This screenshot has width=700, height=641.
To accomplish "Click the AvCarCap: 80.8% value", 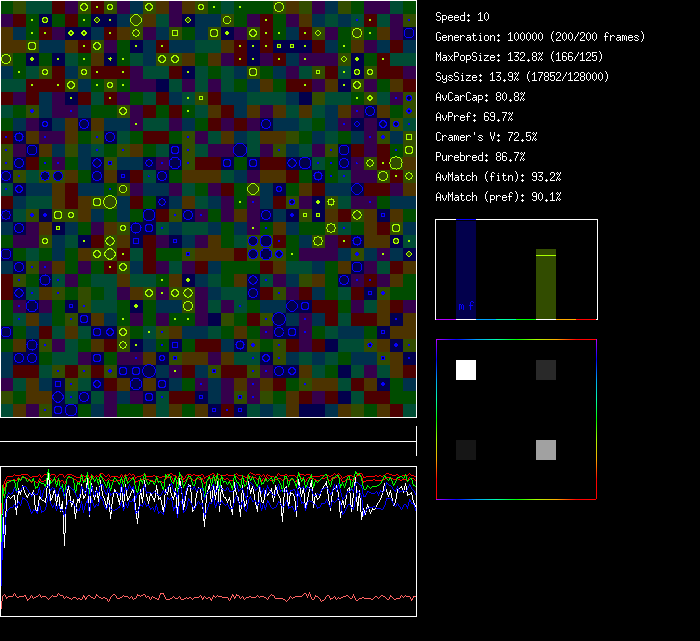I will (480, 97).
